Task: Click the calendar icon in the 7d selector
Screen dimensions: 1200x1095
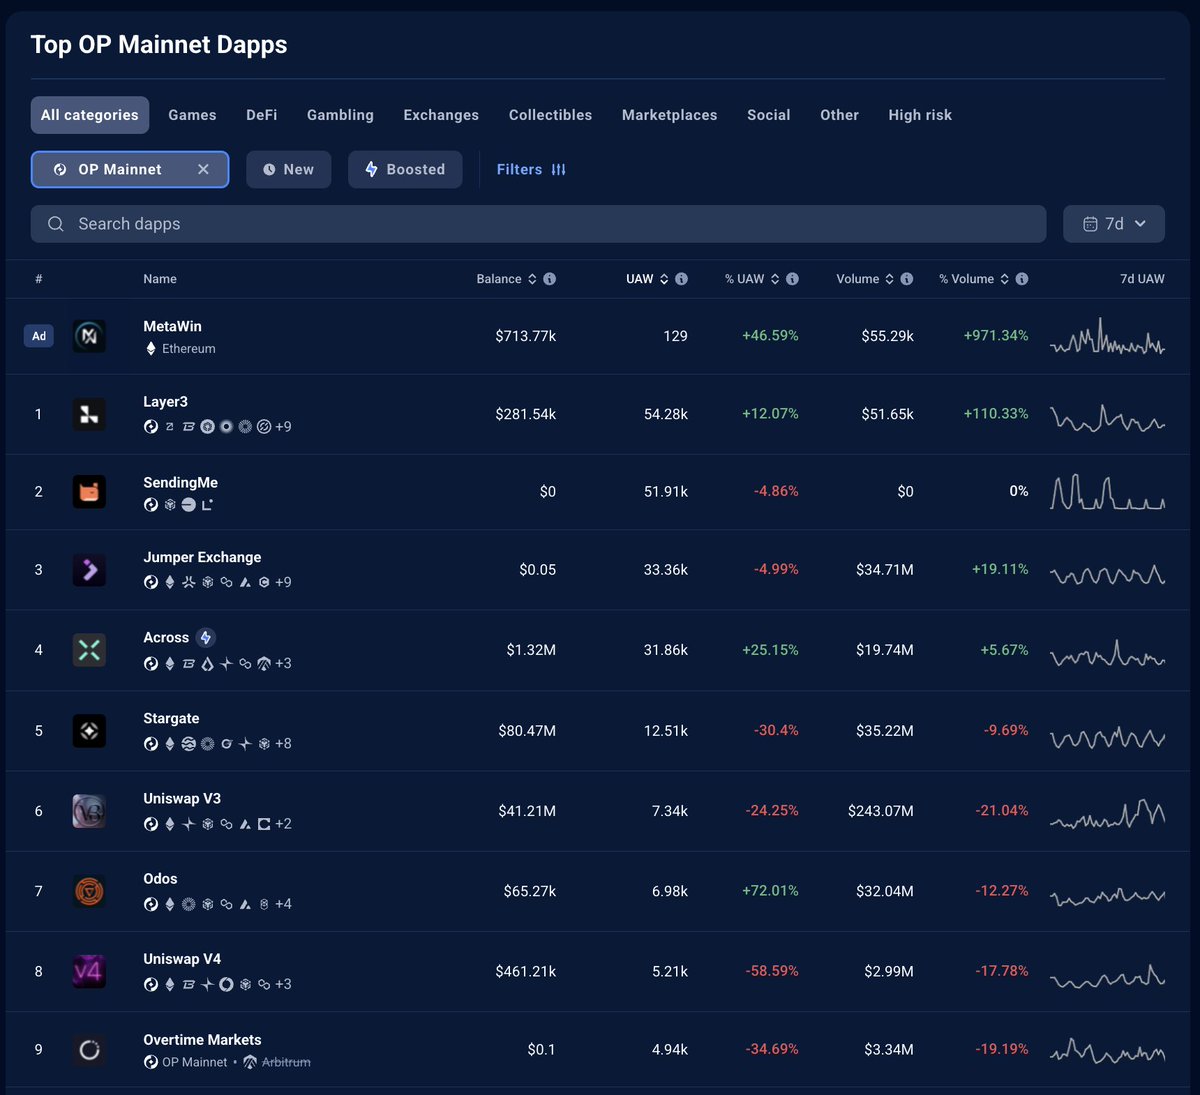Action: click(x=1090, y=224)
